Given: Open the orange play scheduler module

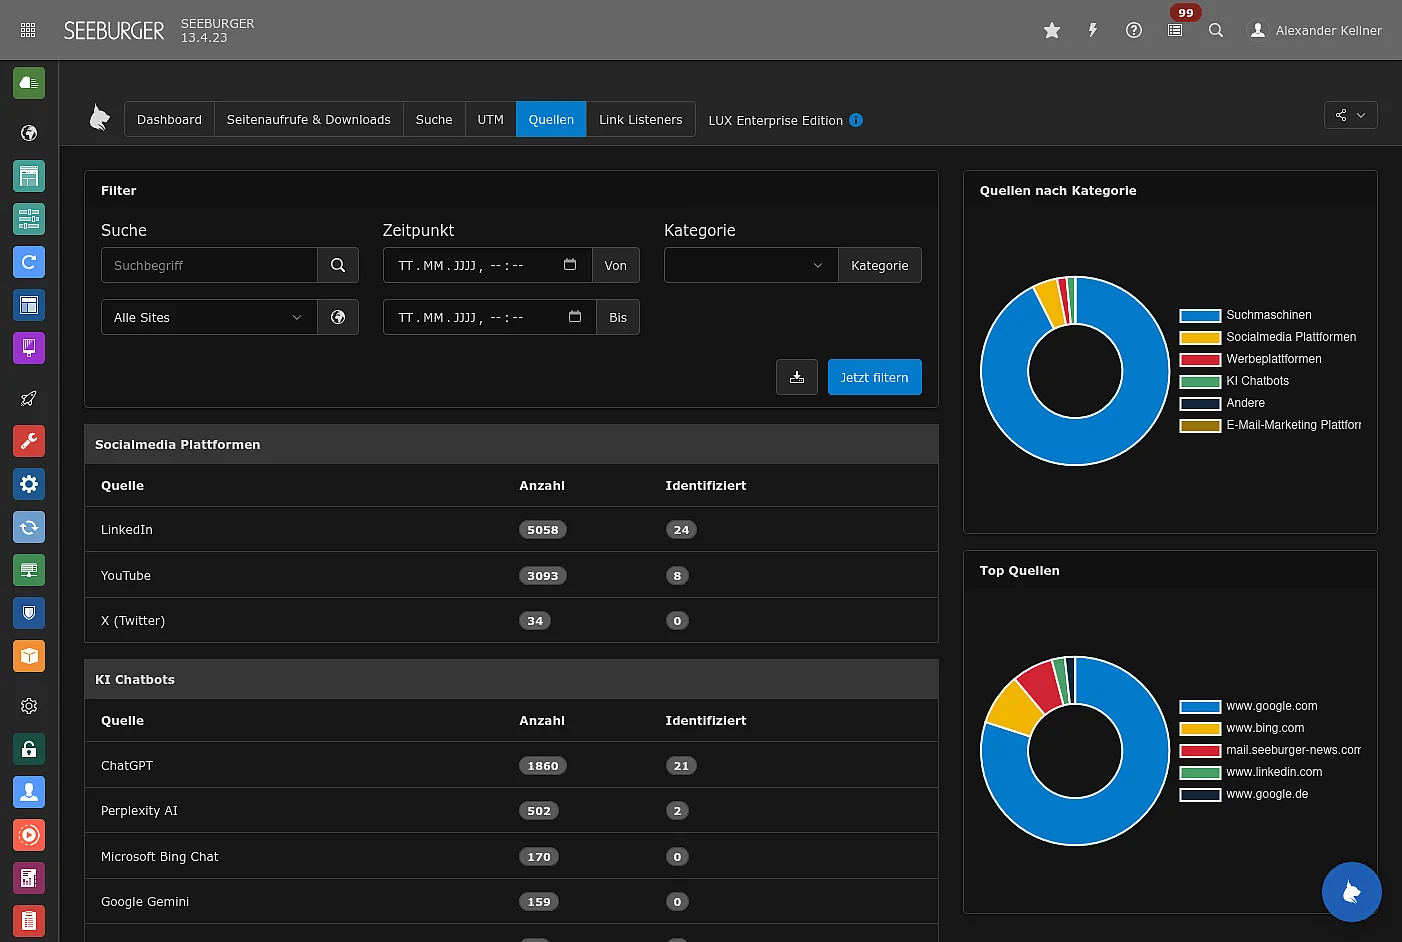Looking at the screenshot, I should (x=29, y=835).
